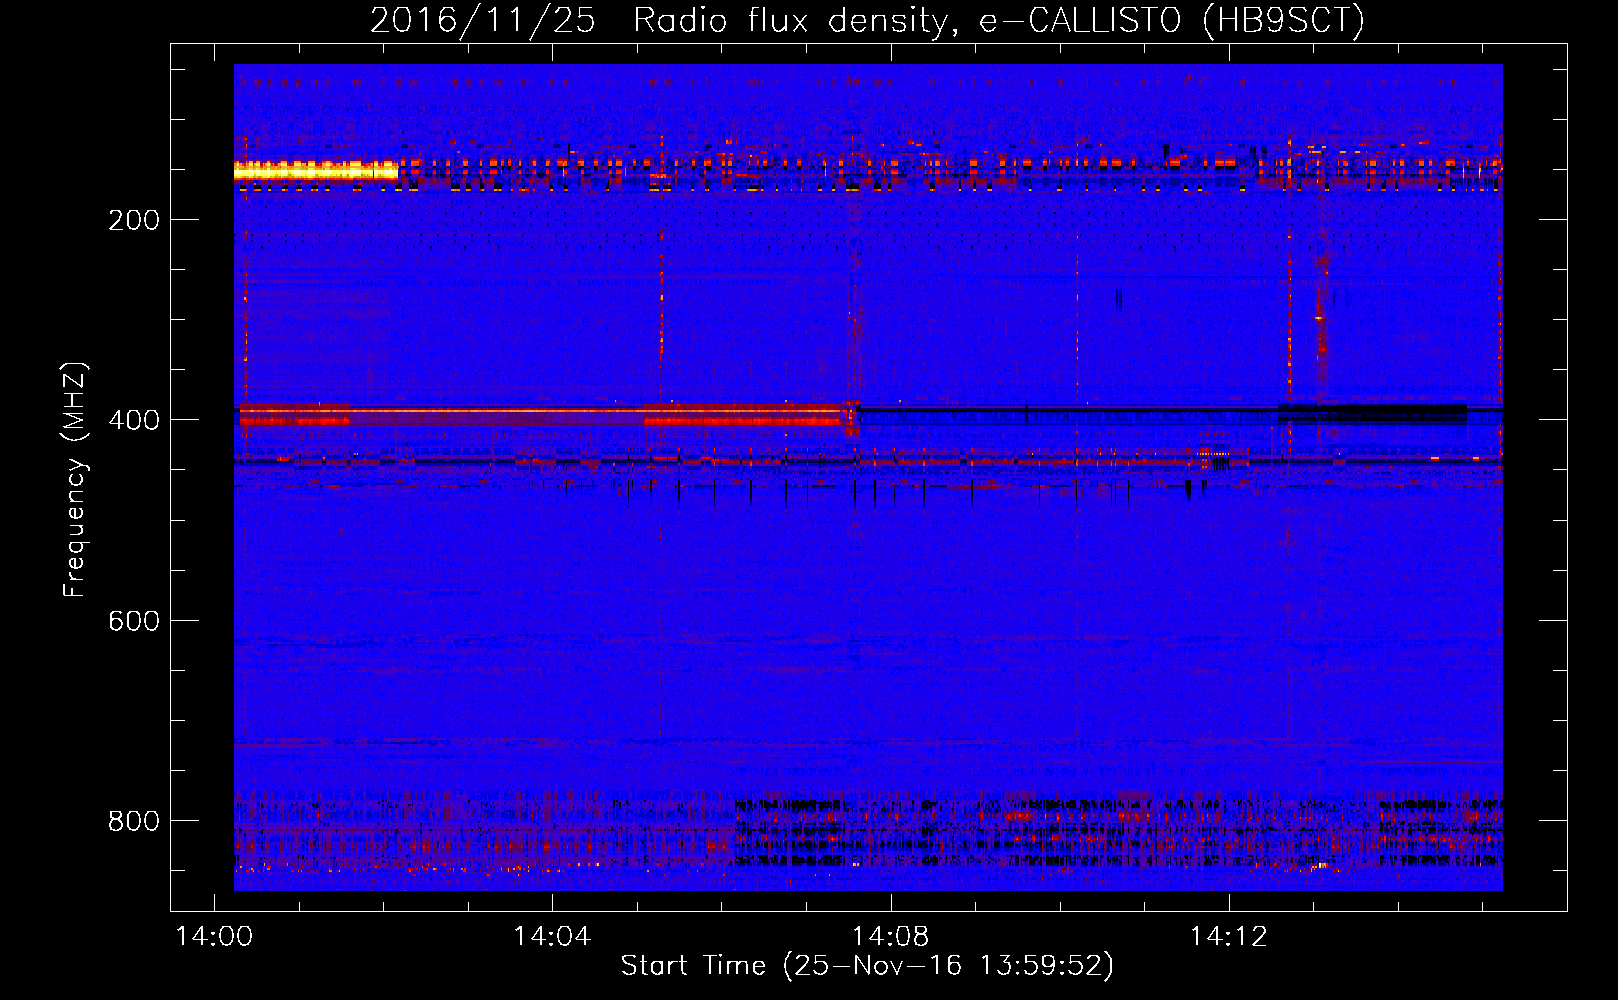Click the 800 frequency tick label
Viewport: 1618px width, 1000px height.
coord(134,821)
